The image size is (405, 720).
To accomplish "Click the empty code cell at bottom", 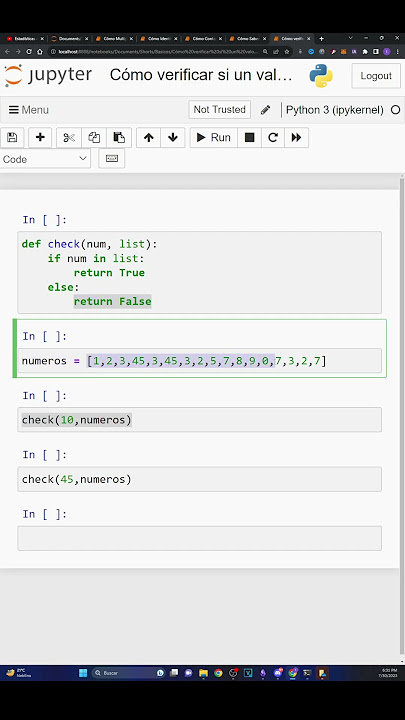I will pos(199,538).
